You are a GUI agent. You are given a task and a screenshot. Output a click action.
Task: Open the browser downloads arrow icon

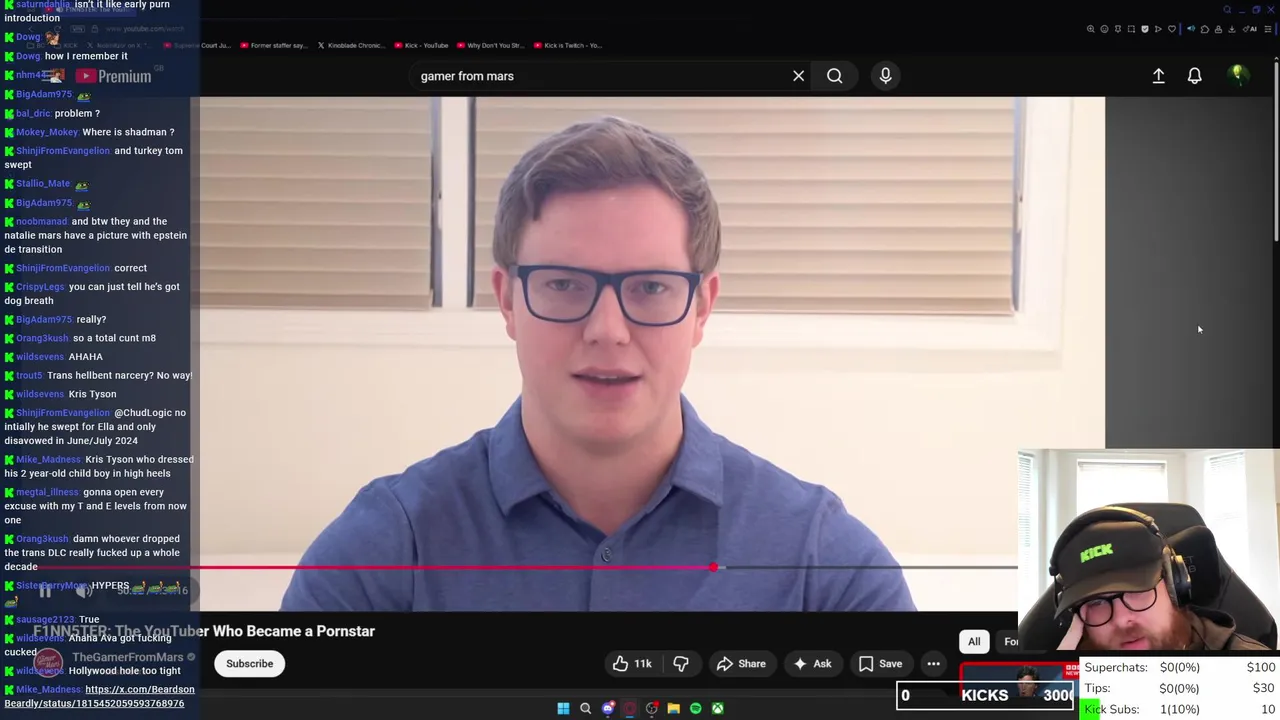pyautogui.click(x=1232, y=29)
